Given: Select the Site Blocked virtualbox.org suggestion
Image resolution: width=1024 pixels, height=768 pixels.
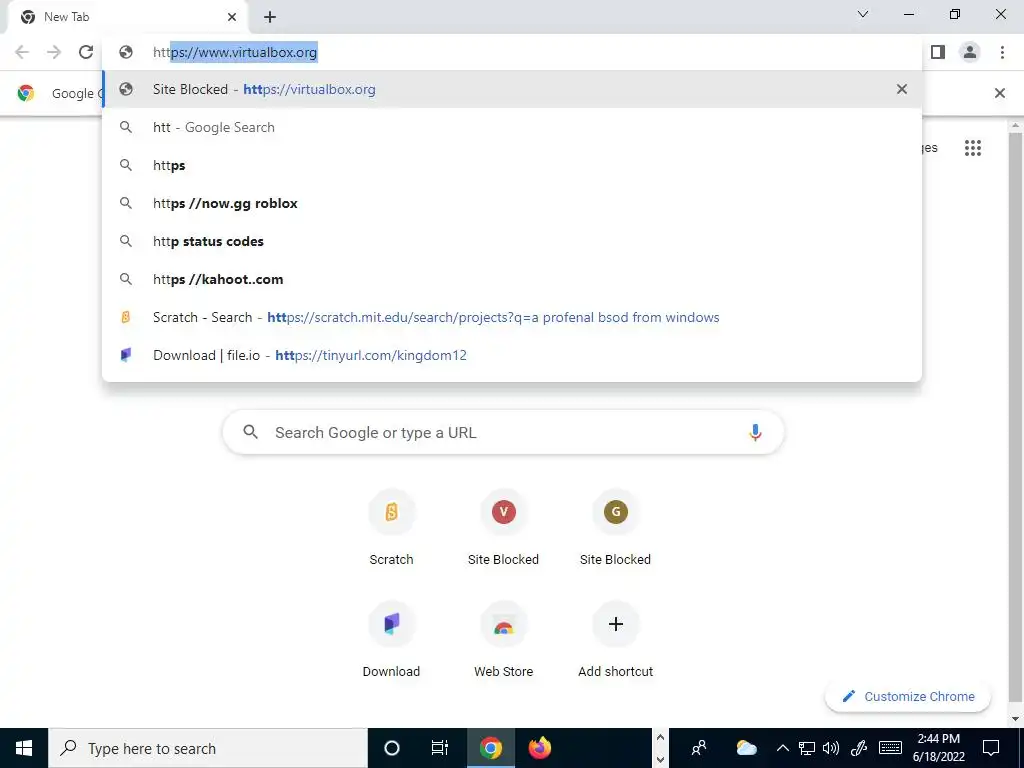Looking at the screenshot, I should click(x=512, y=89).
